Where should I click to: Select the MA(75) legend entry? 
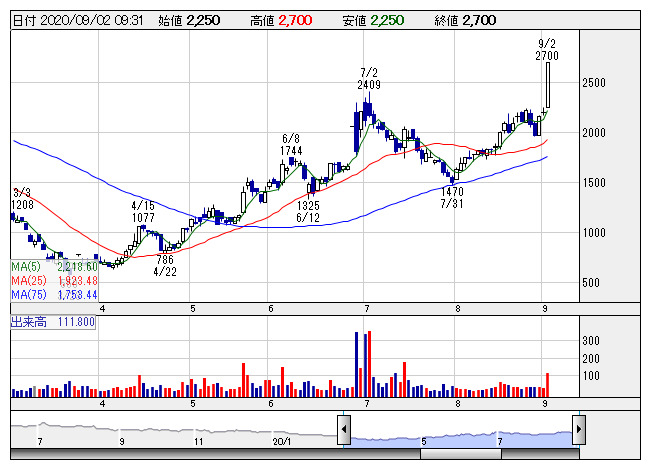coord(56,295)
